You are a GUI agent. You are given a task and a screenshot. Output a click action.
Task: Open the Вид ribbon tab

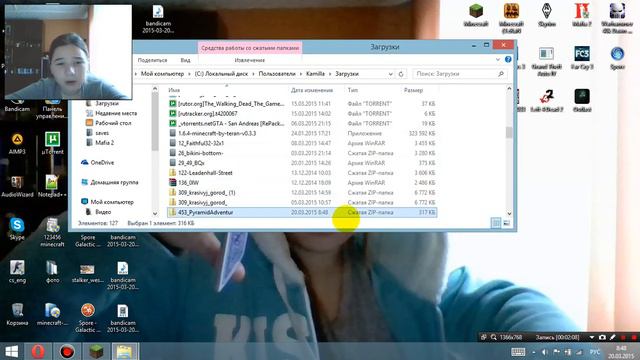(x=185, y=60)
